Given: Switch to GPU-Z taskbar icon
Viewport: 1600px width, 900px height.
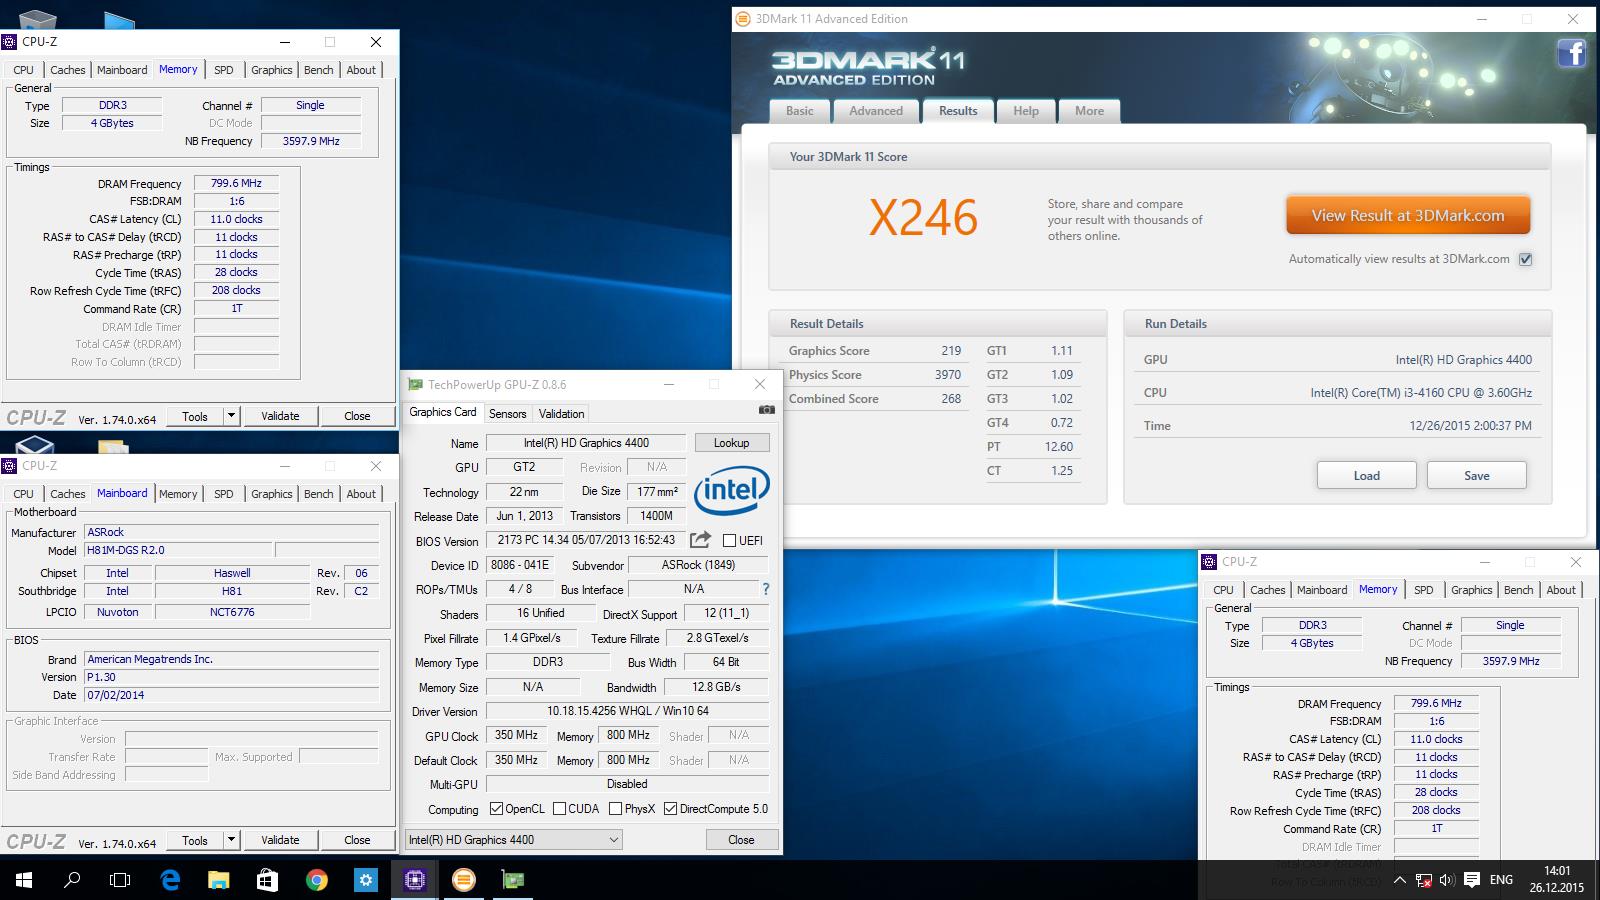Looking at the screenshot, I should pos(512,880).
